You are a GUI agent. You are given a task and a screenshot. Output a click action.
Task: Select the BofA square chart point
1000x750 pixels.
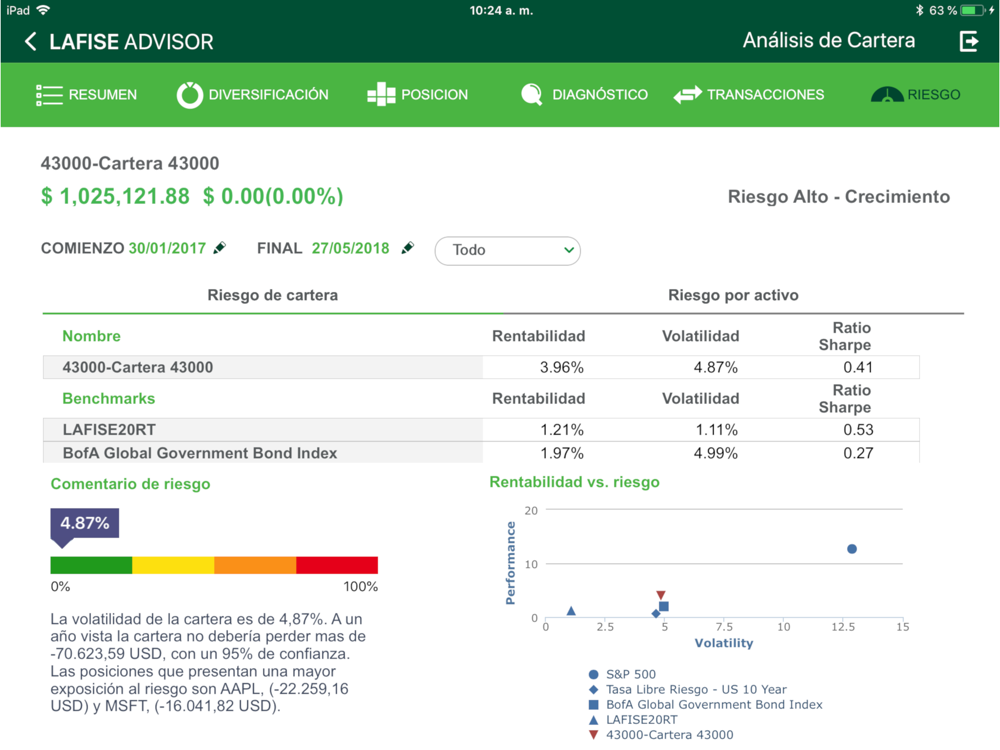point(664,607)
